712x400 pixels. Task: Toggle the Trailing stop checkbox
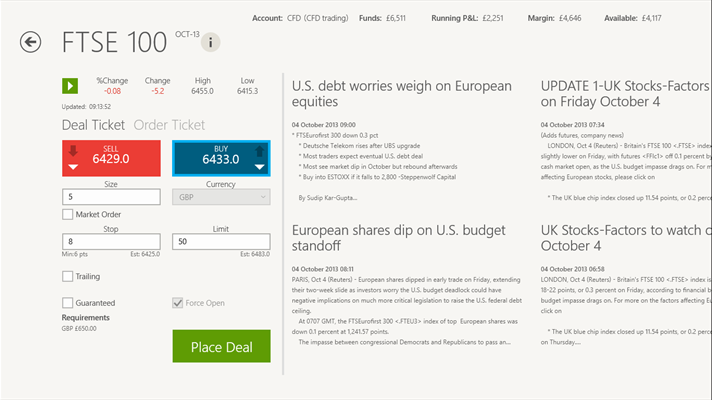point(67,276)
